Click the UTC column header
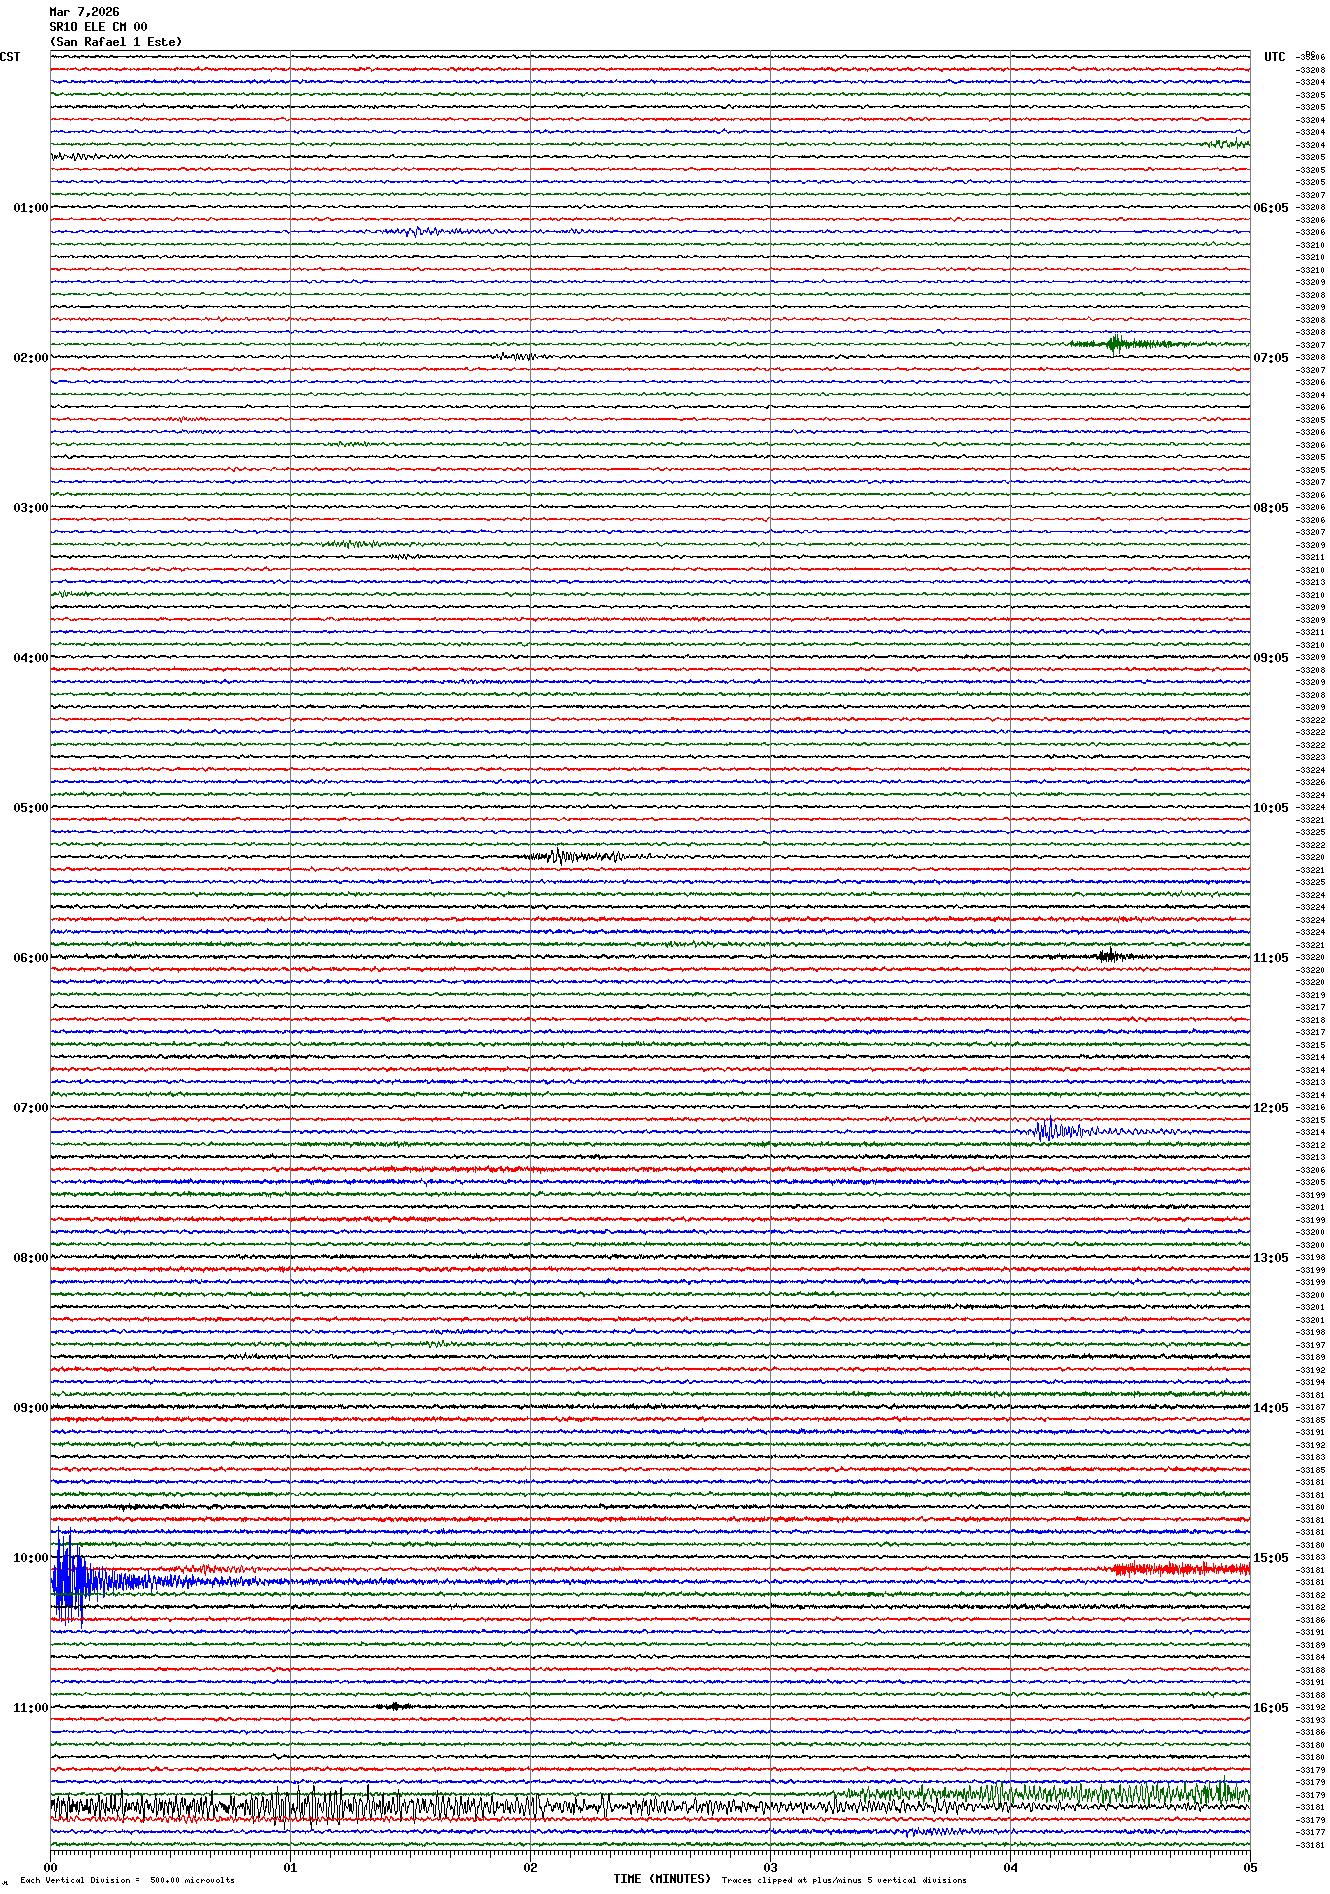The height and width of the screenshot is (1894, 1330). [1274, 57]
